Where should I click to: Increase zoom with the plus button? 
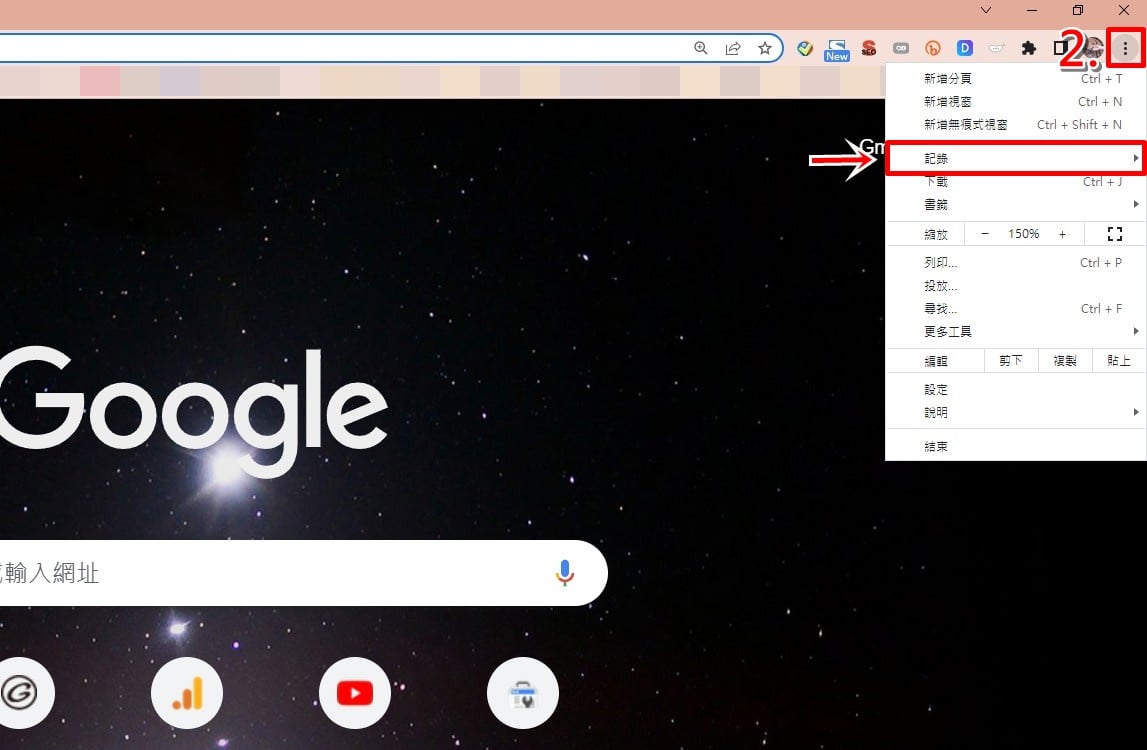(1062, 234)
